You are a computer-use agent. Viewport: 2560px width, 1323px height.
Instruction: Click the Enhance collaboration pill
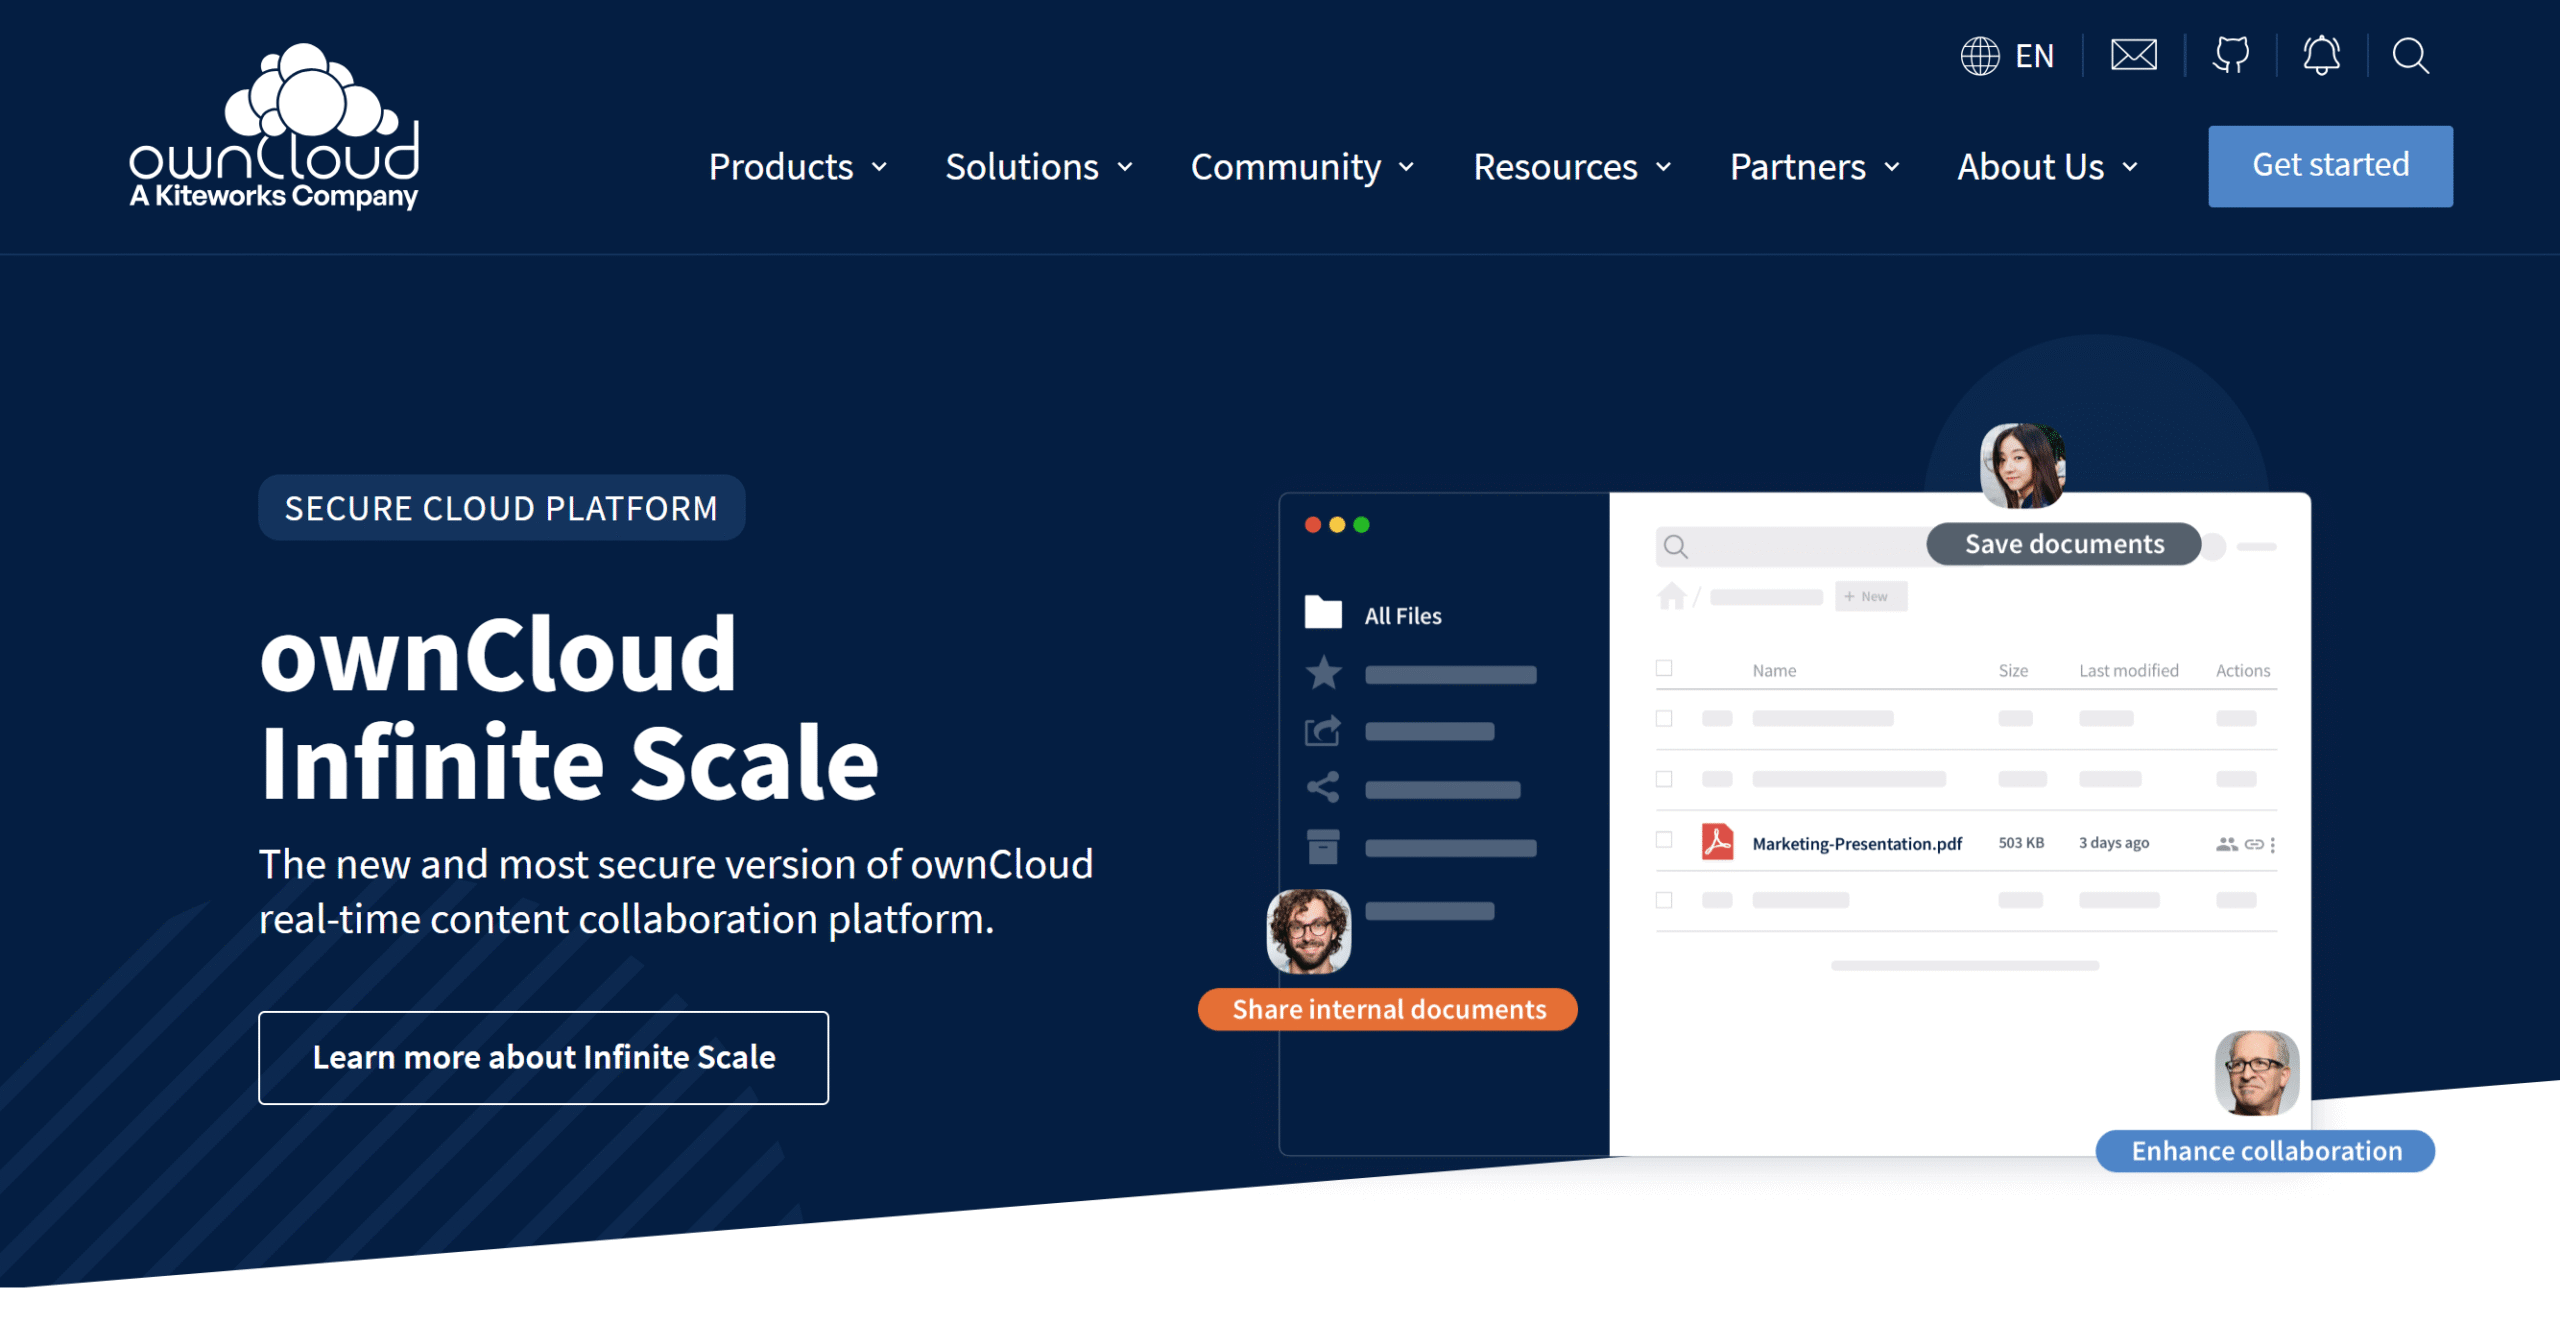[x=2266, y=1151]
